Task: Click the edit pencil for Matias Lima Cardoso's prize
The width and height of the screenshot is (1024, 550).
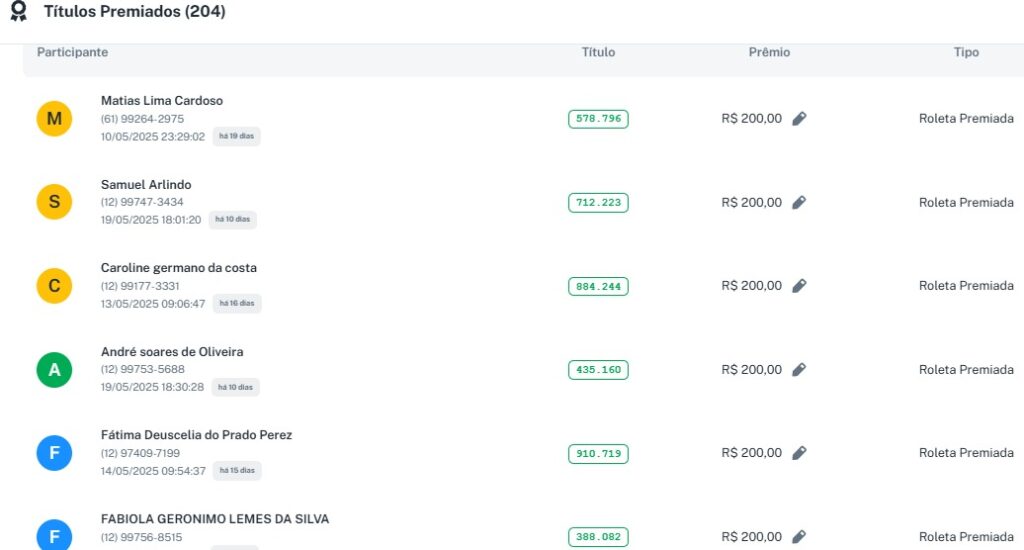Action: (x=799, y=119)
